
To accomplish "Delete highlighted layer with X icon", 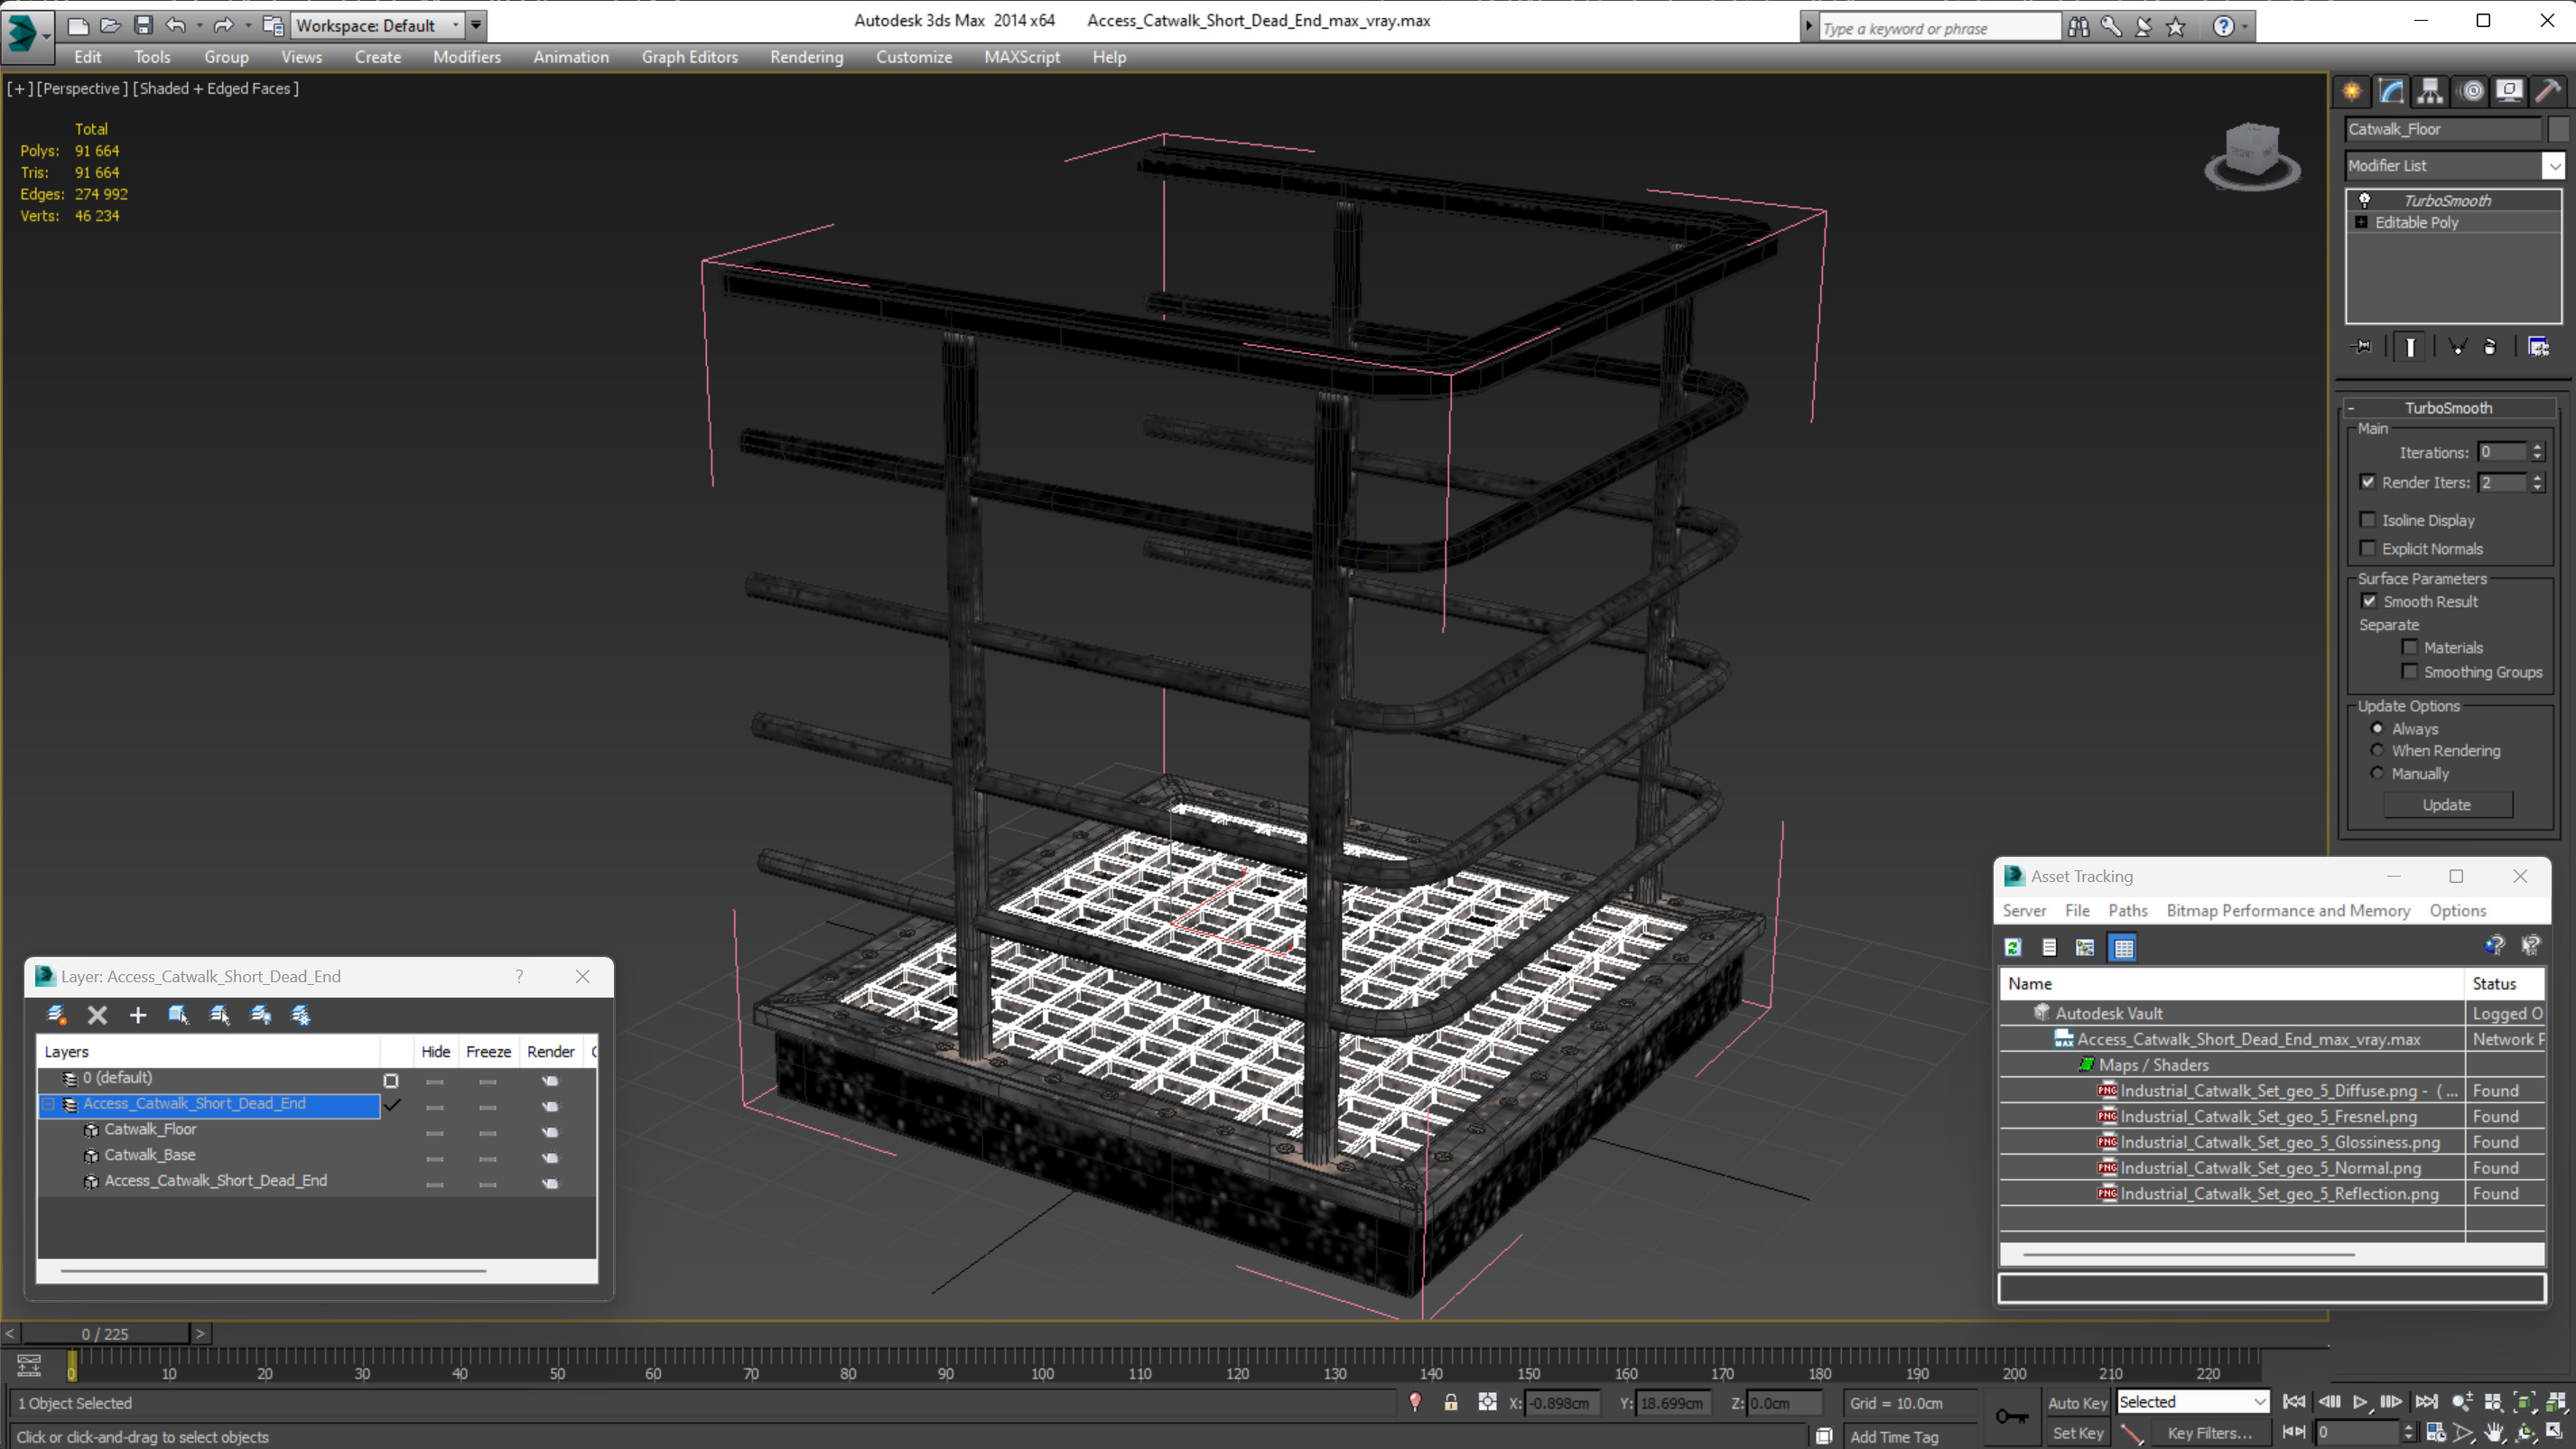I will 97,1015.
